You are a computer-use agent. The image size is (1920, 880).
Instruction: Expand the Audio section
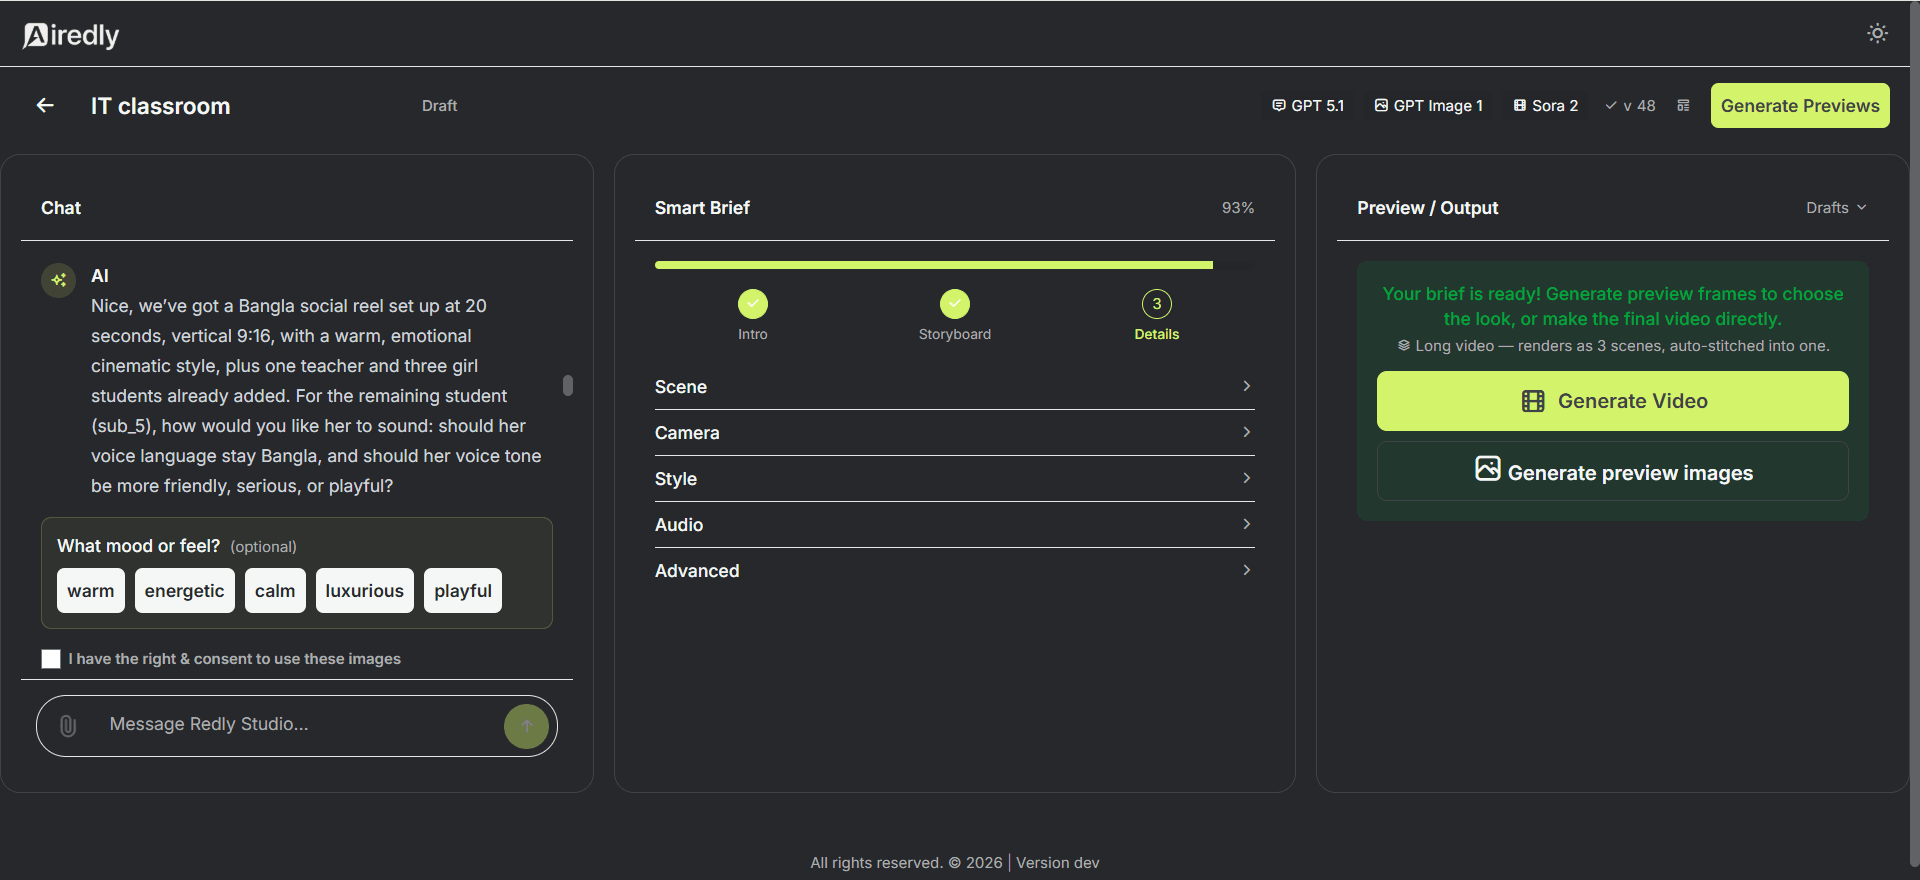(955, 525)
